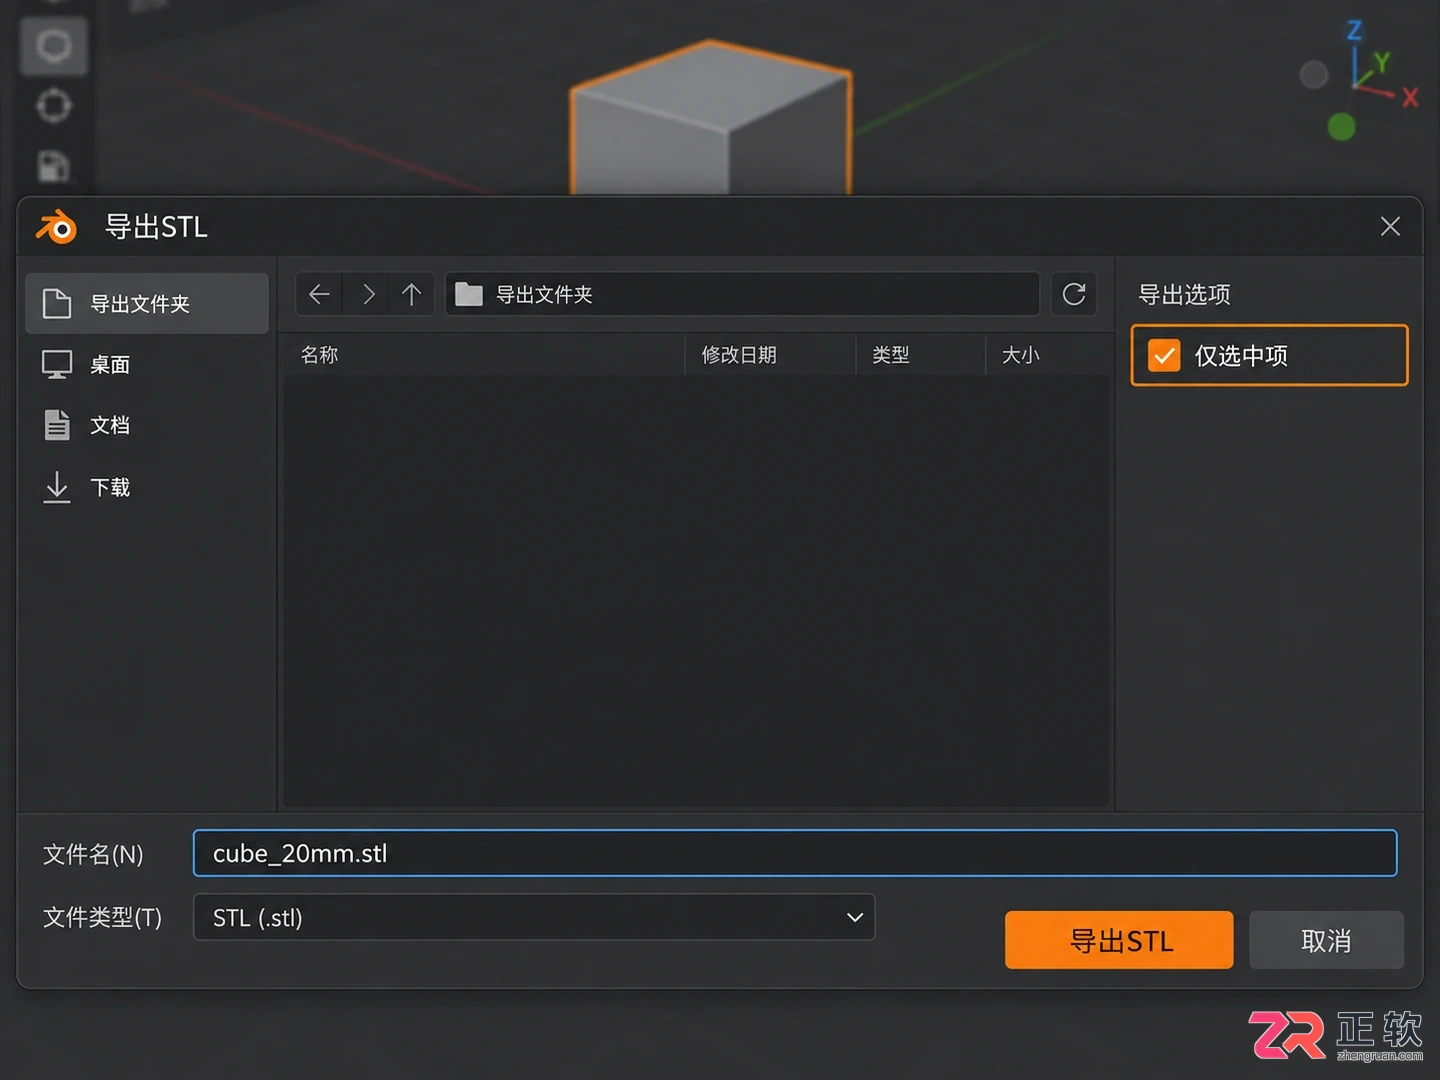Close the 导出STL dialog
Image resolution: width=1440 pixels, height=1080 pixels.
click(x=1390, y=227)
